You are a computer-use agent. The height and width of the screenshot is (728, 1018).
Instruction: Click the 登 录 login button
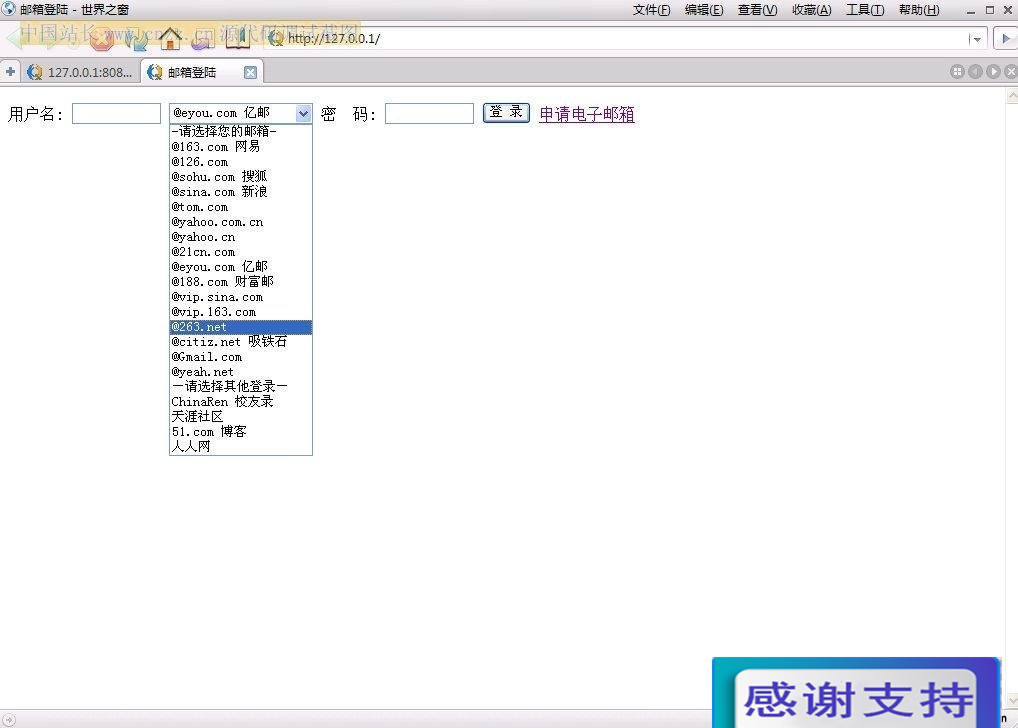point(506,112)
